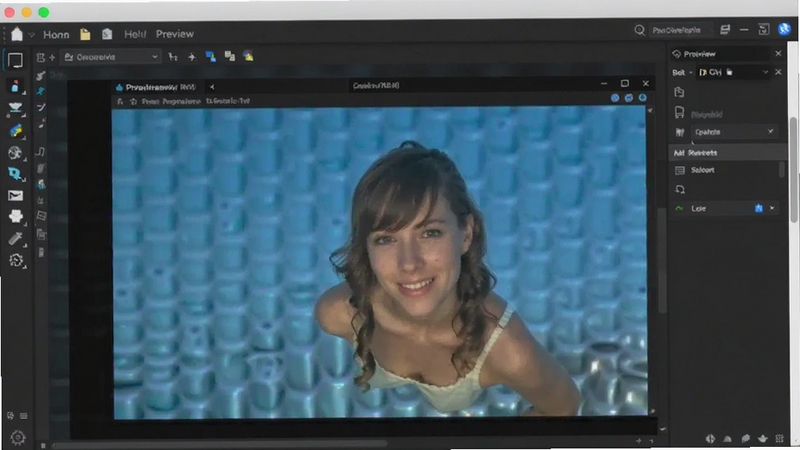Click the stacked panels icon in the top bar

pos(725,30)
